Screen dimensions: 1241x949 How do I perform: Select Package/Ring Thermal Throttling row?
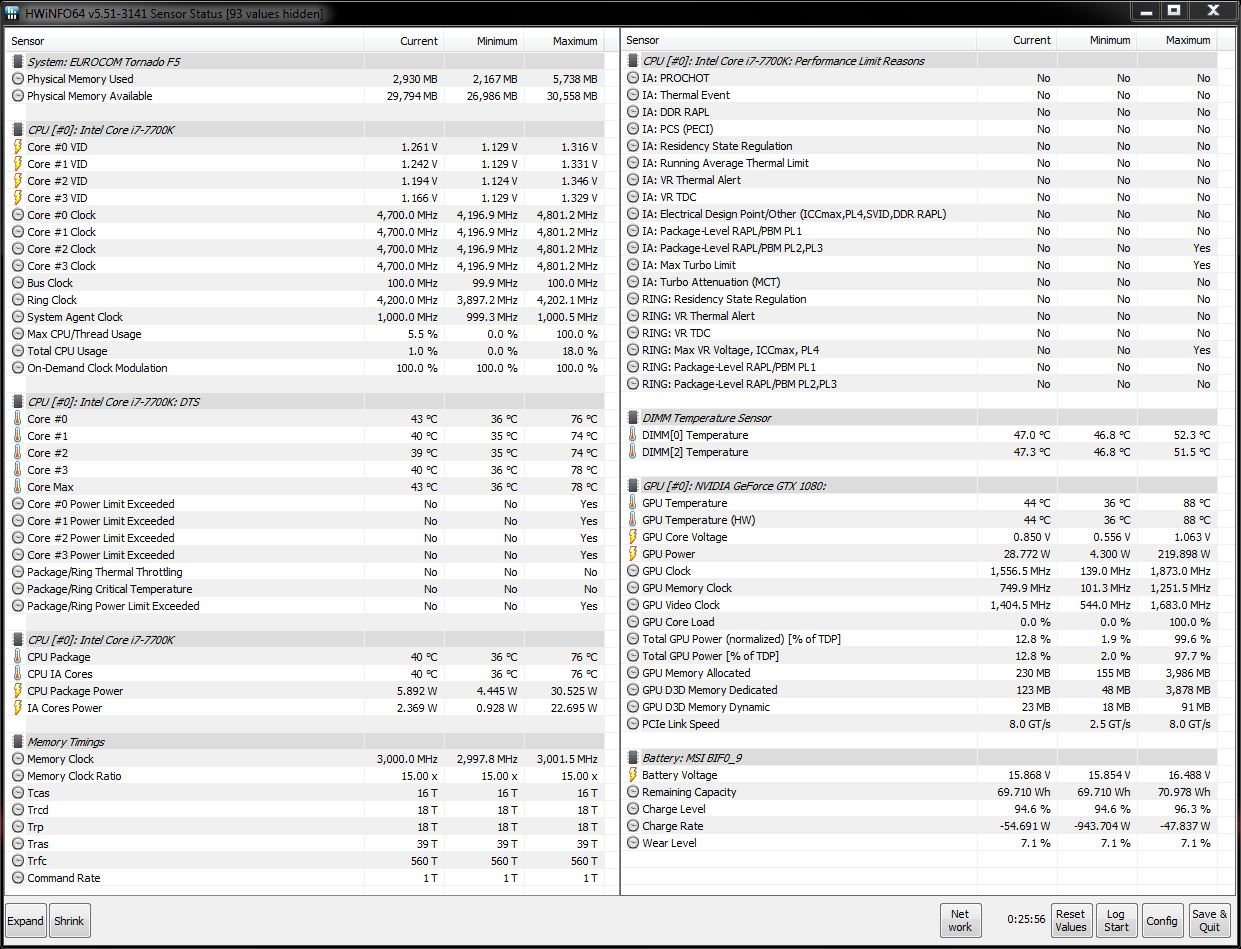305,572
